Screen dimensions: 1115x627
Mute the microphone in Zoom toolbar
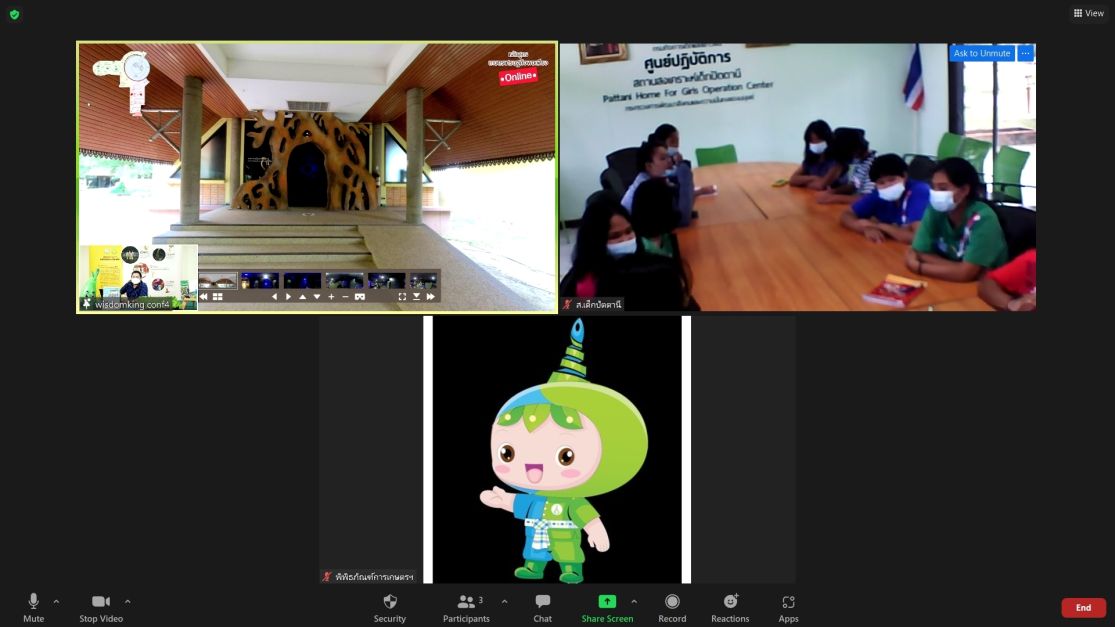tap(33, 608)
